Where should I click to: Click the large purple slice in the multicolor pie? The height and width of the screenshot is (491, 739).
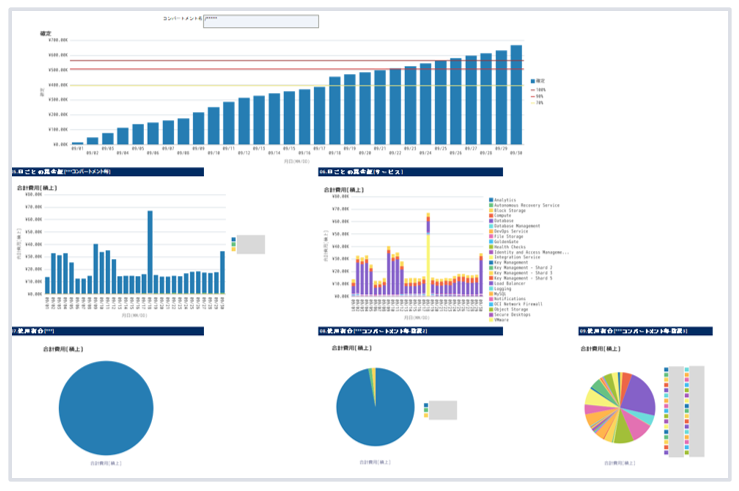coord(636,395)
